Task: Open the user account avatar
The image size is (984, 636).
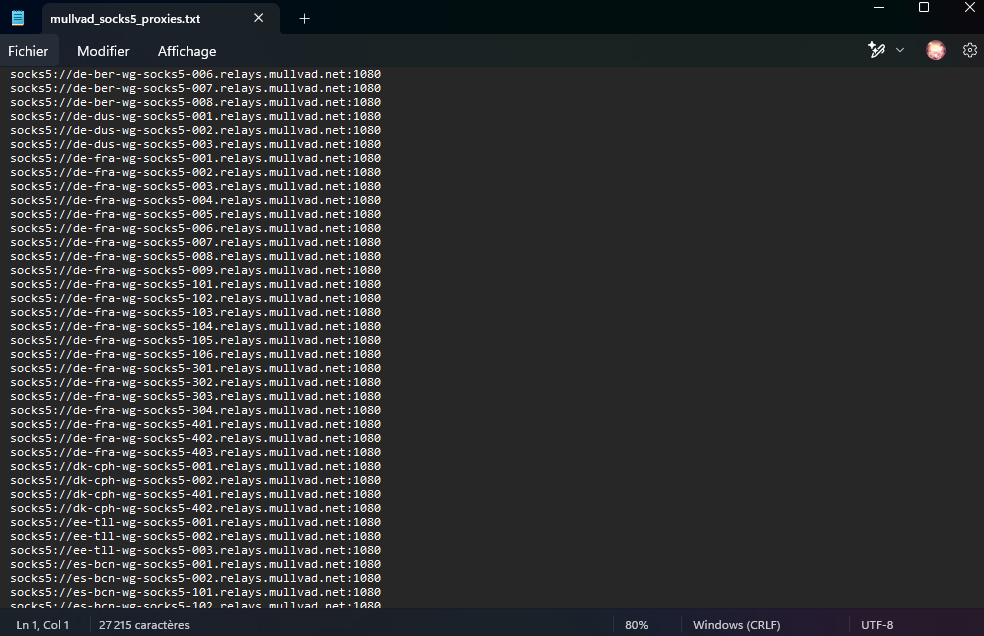Action: (x=936, y=50)
